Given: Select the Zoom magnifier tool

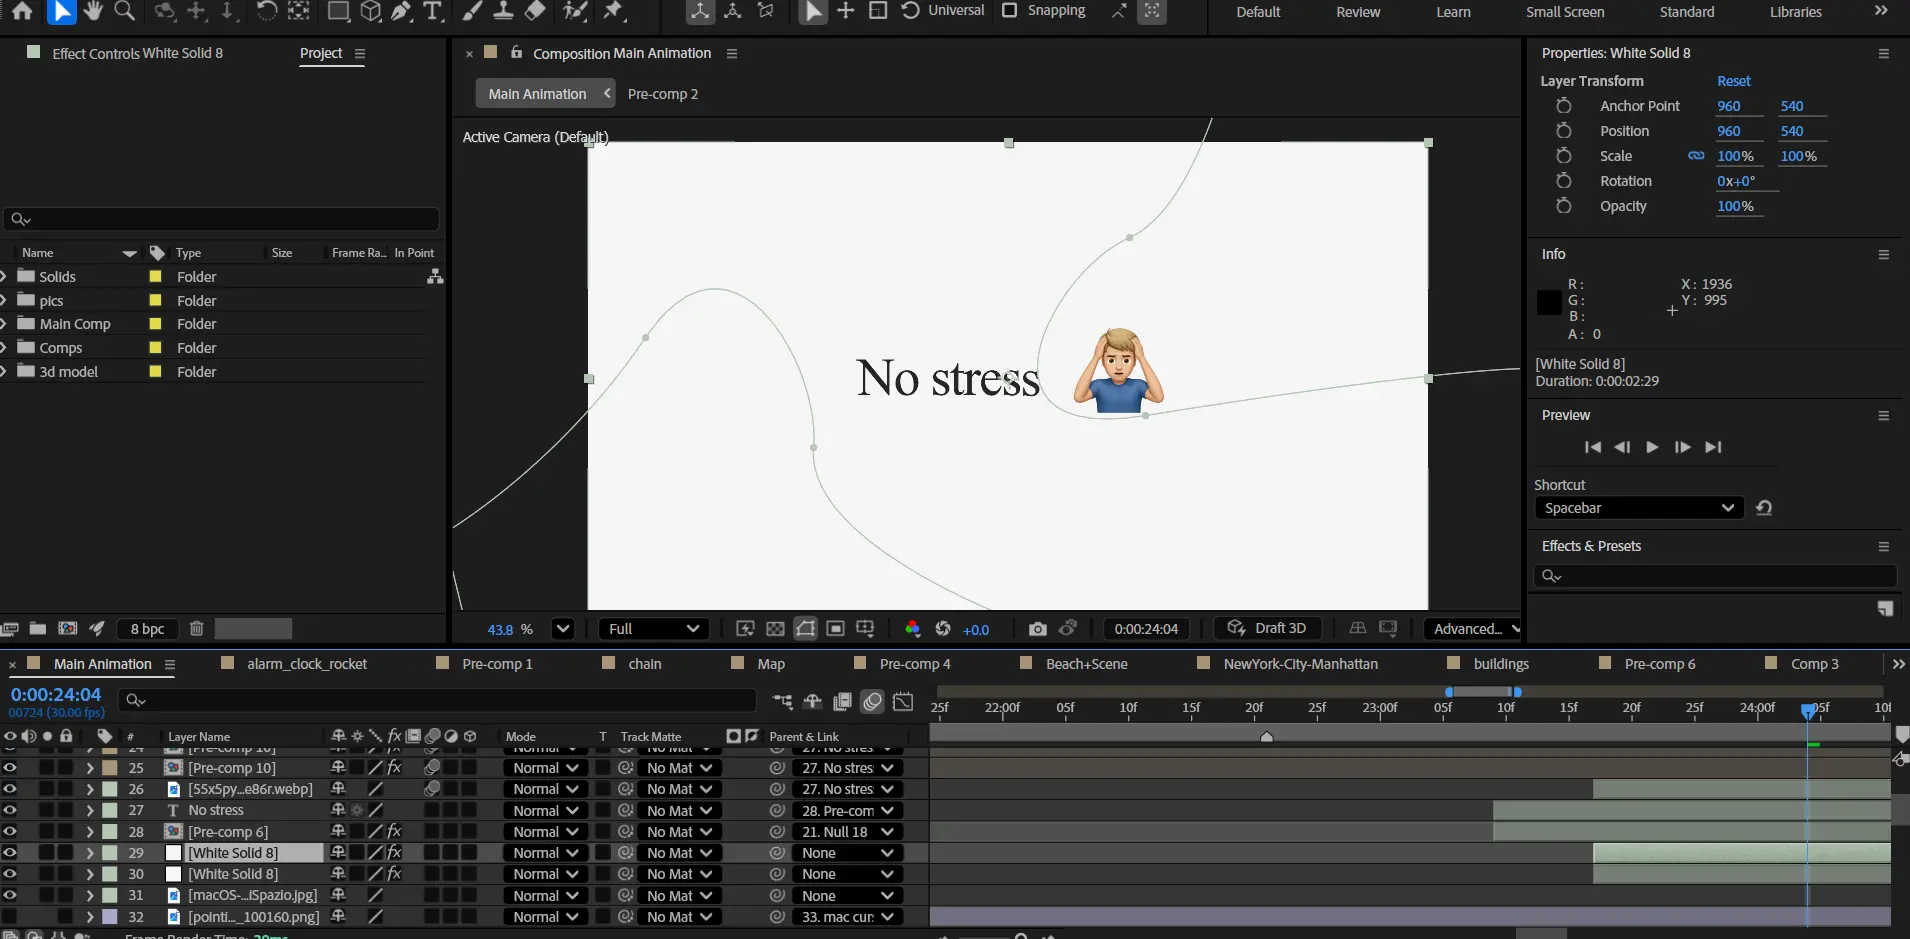Looking at the screenshot, I should click(125, 11).
